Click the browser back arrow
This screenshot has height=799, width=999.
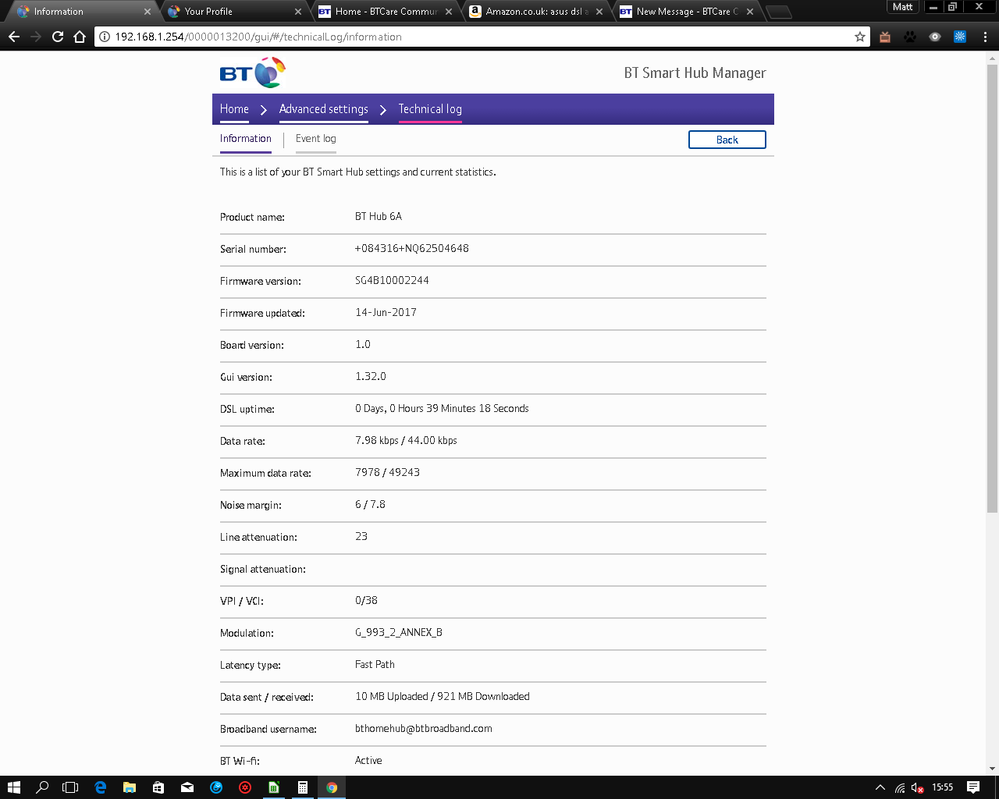coord(13,37)
